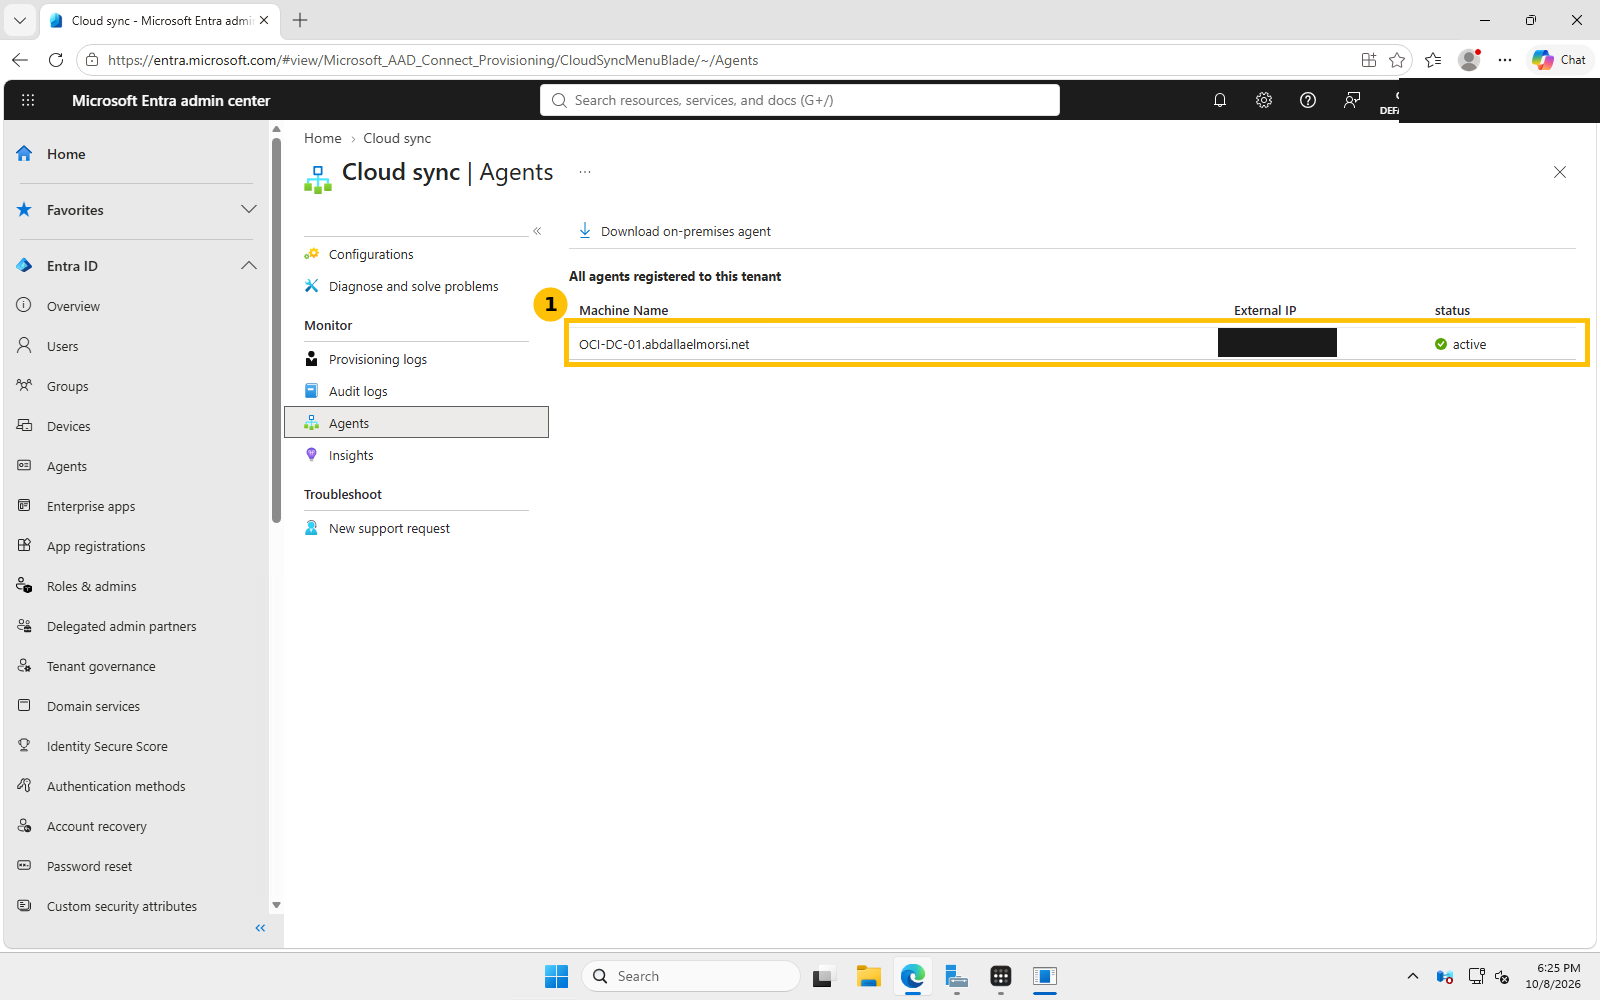Open the Windows Start menu
The width and height of the screenshot is (1600, 1000).
(556, 976)
